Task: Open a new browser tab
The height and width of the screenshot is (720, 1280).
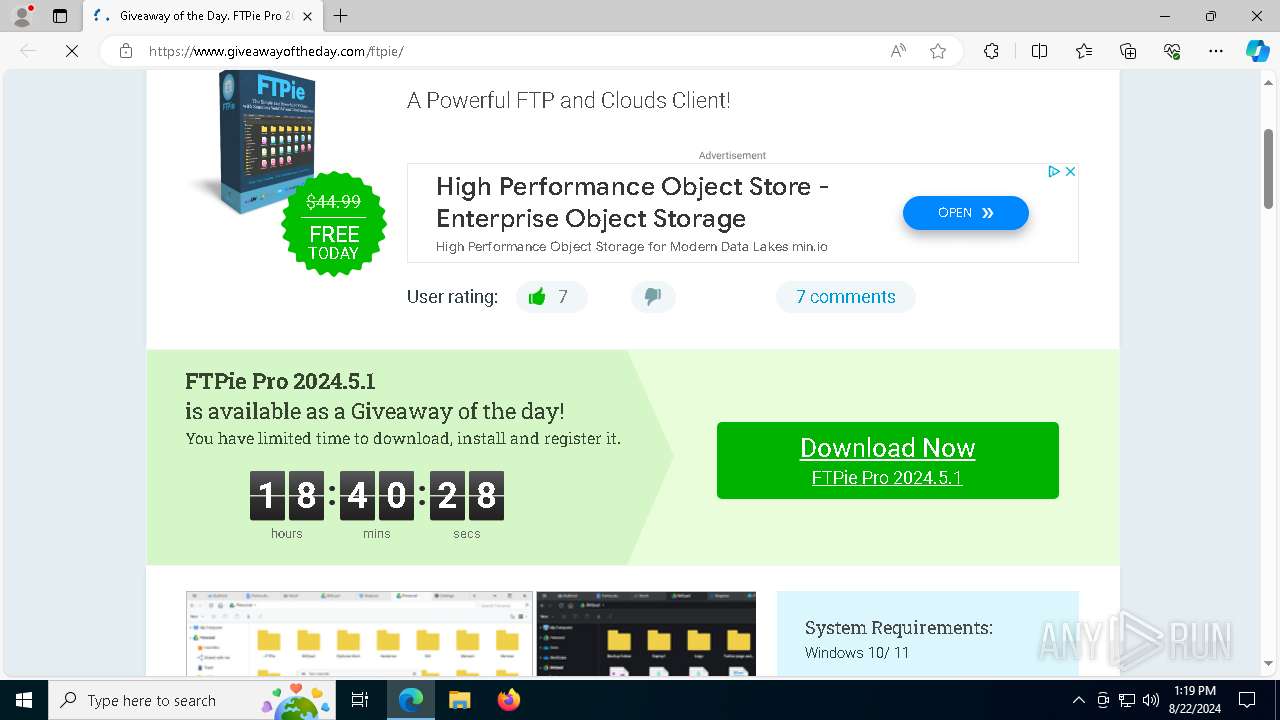Action: click(341, 16)
